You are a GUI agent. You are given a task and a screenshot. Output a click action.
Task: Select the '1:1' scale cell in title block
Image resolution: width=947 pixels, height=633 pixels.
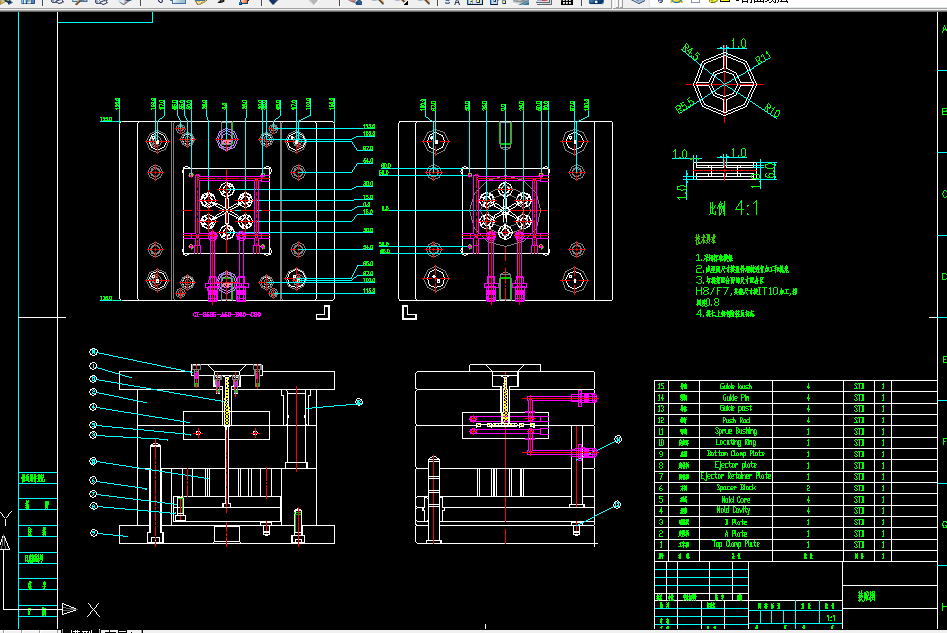831,618
